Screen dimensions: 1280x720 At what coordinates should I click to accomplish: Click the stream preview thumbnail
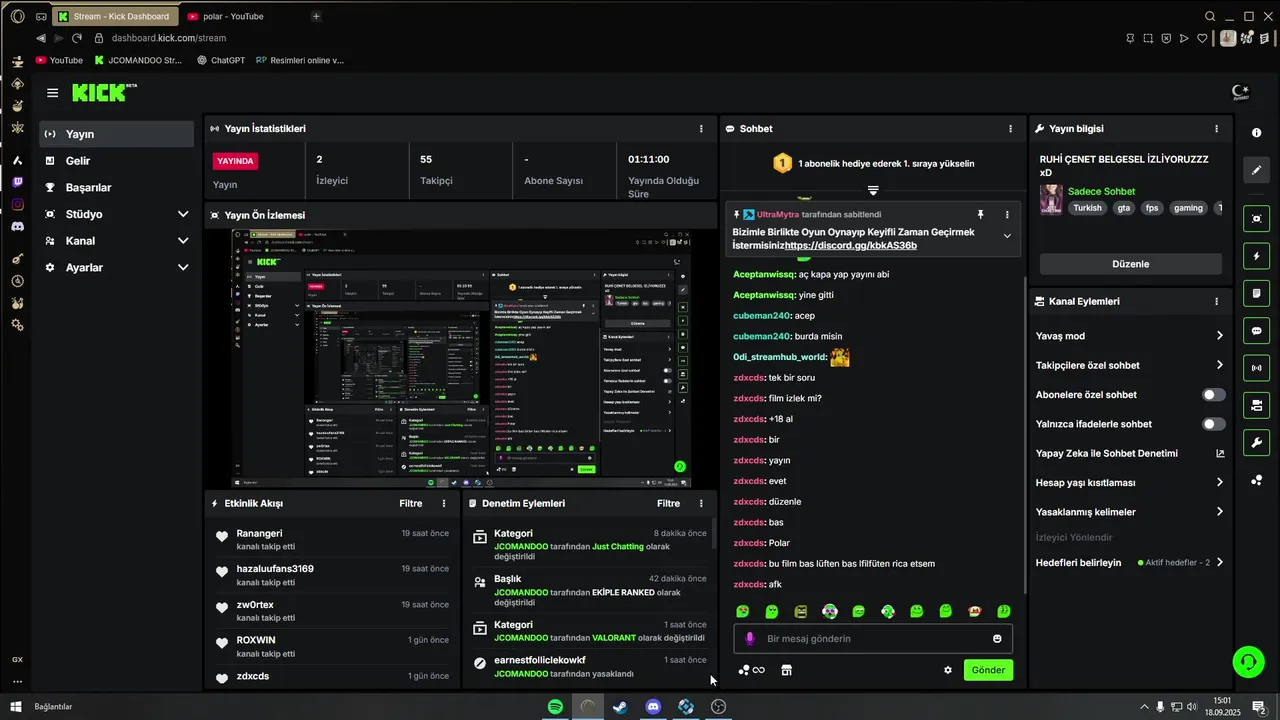pyautogui.click(x=461, y=358)
